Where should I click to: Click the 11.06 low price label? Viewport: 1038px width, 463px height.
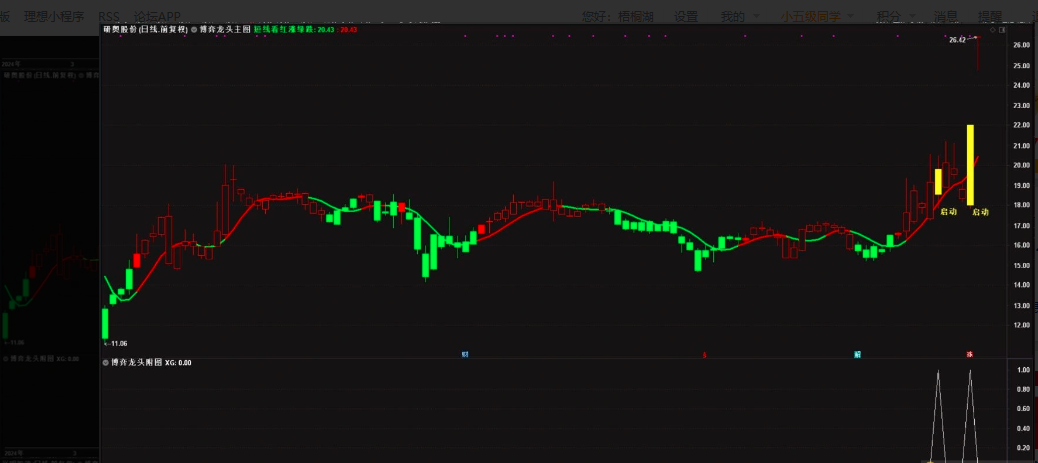click(118, 343)
